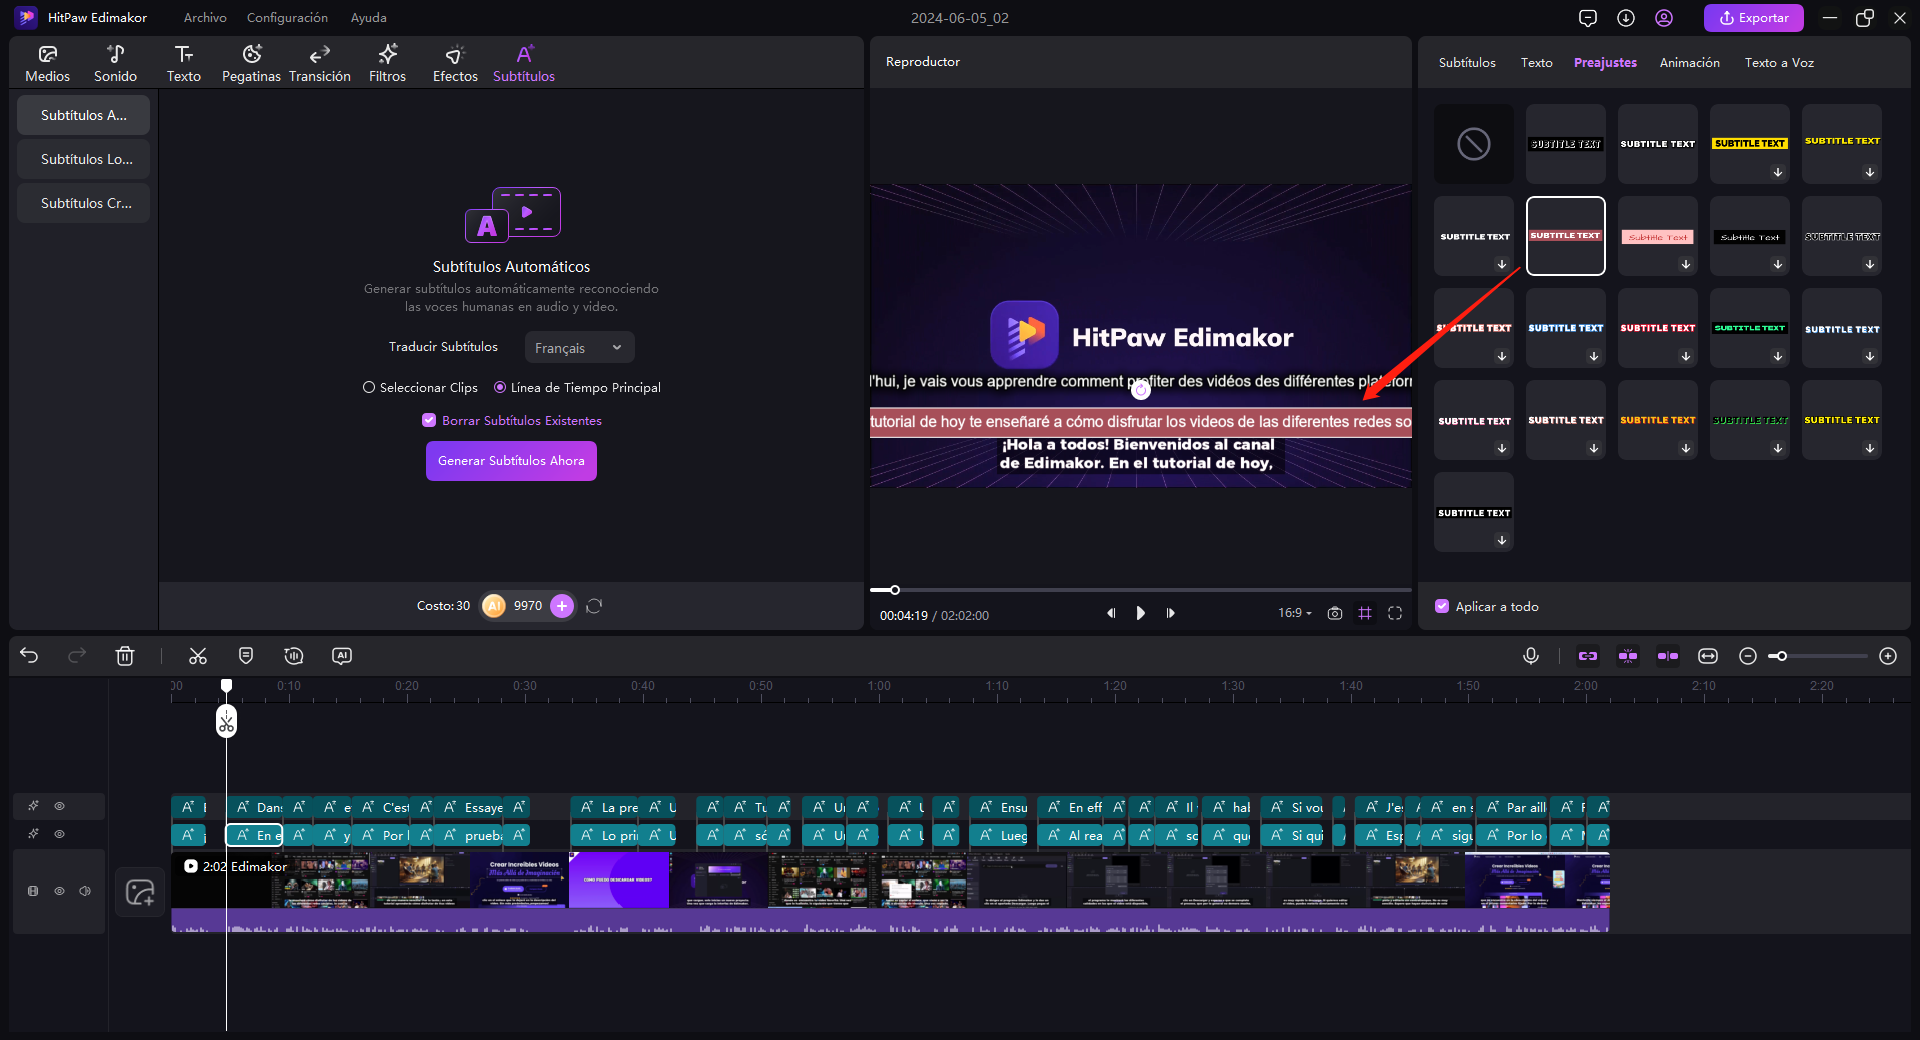Split clip using scissors toolbar icon
This screenshot has width=1920, height=1040.
coord(198,656)
